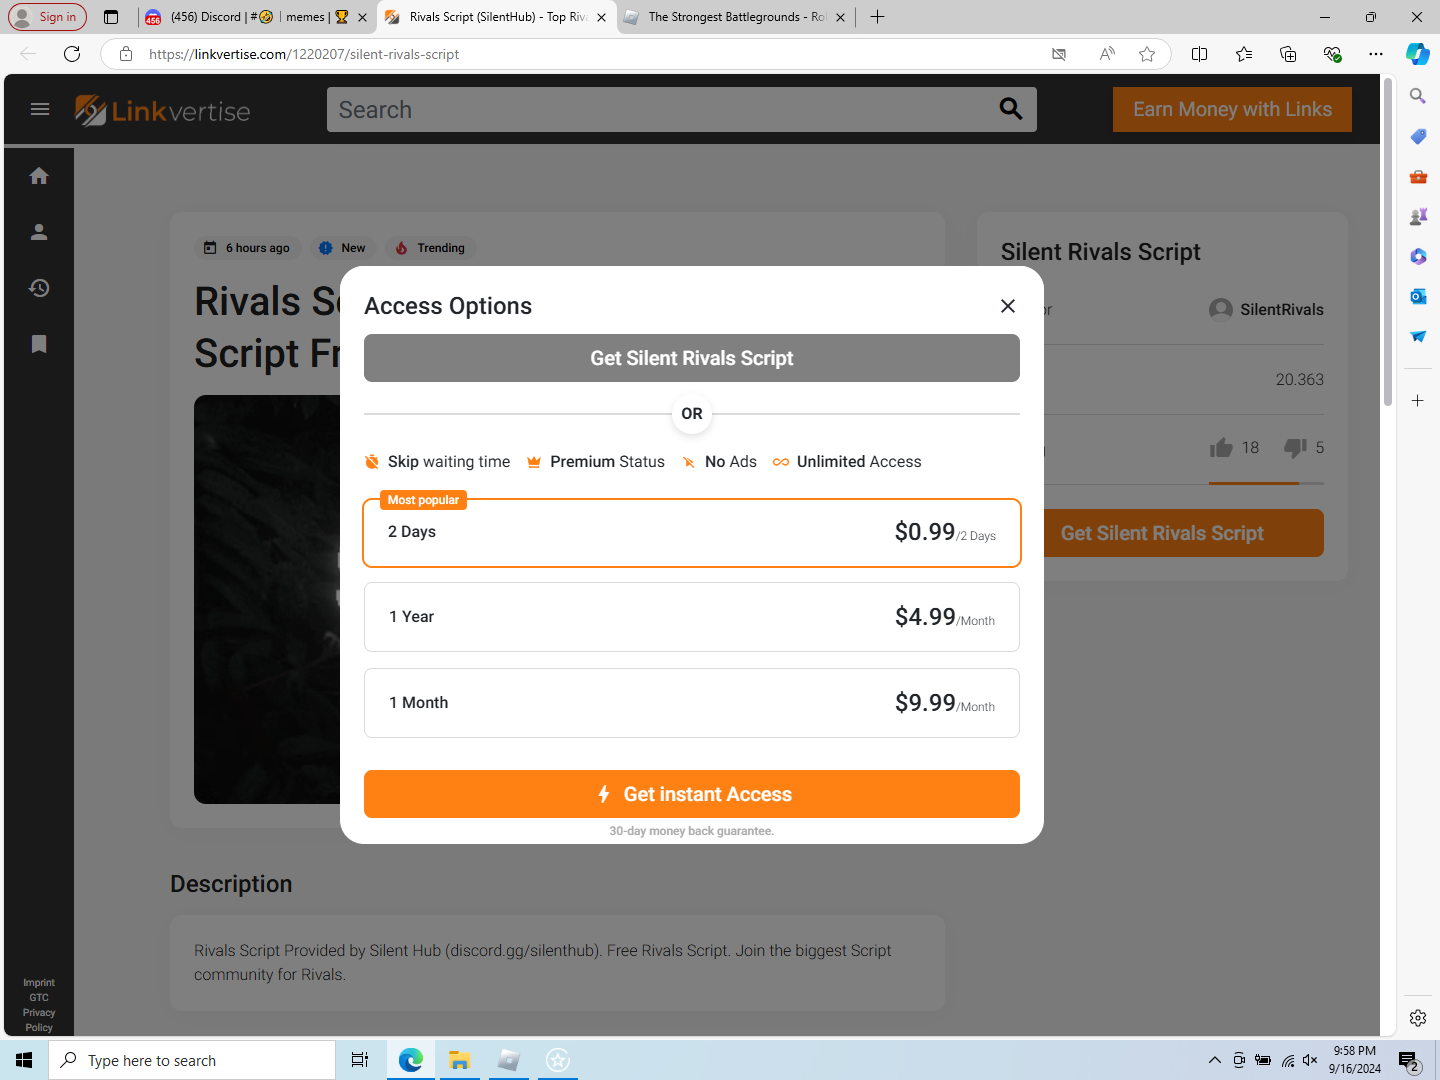
Task: Click Get instant Access button
Action: [692, 794]
